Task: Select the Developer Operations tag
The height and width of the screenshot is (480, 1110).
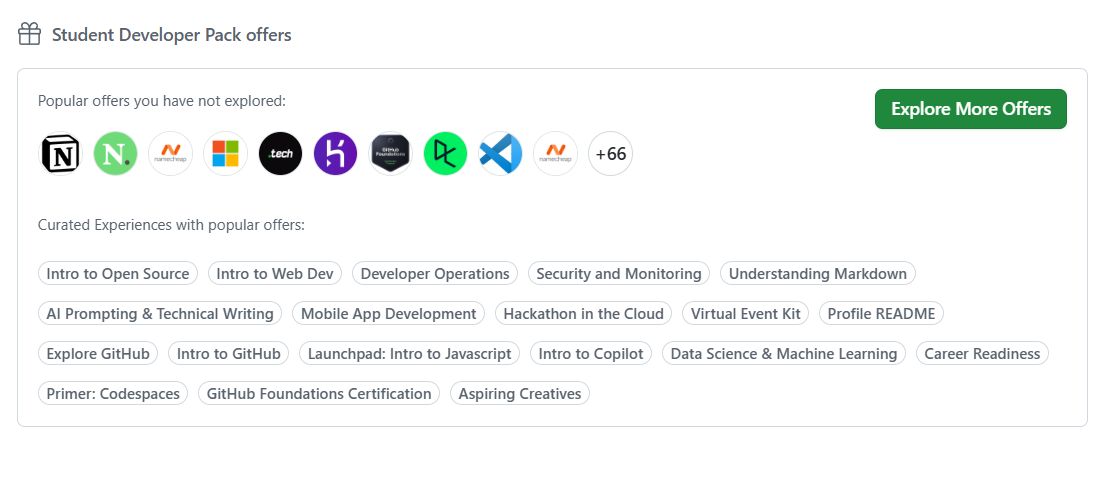Action: tap(435, 273)
